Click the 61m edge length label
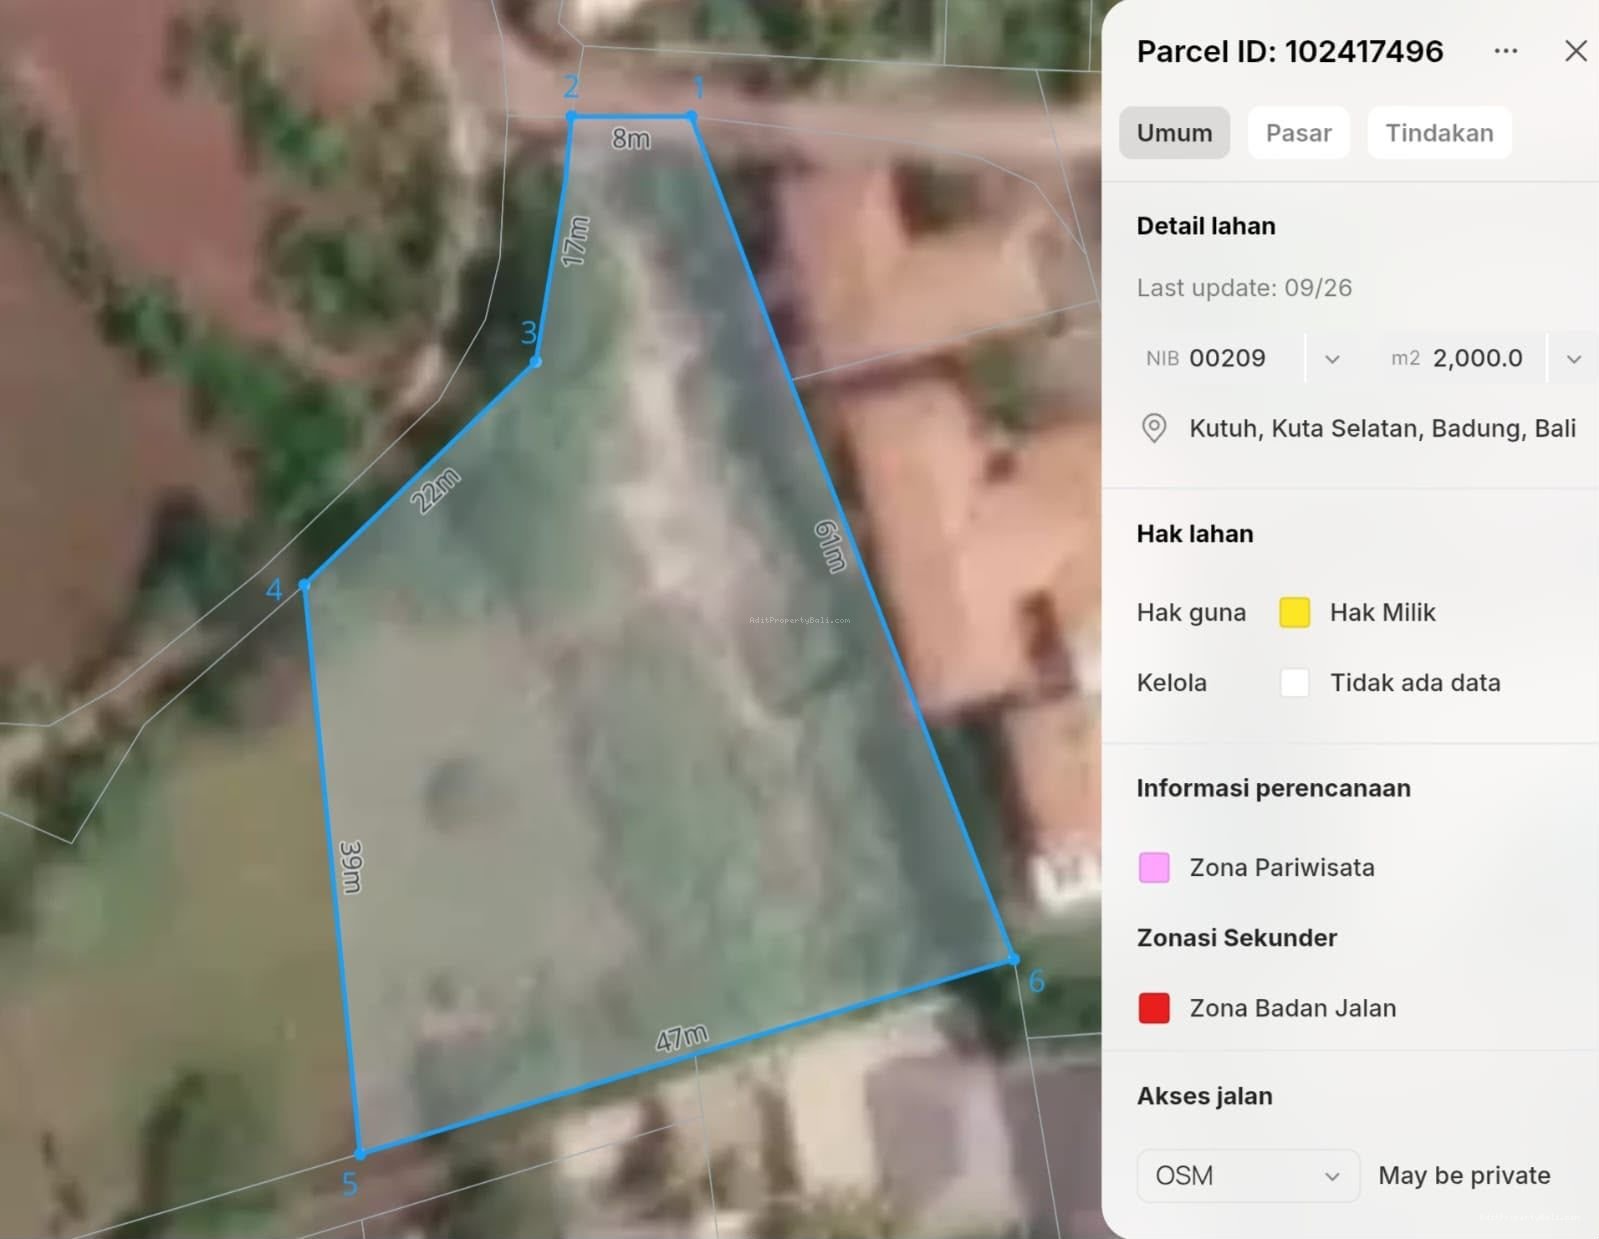The height and width of the screenshot is (1239, 1599). [830, 546]
